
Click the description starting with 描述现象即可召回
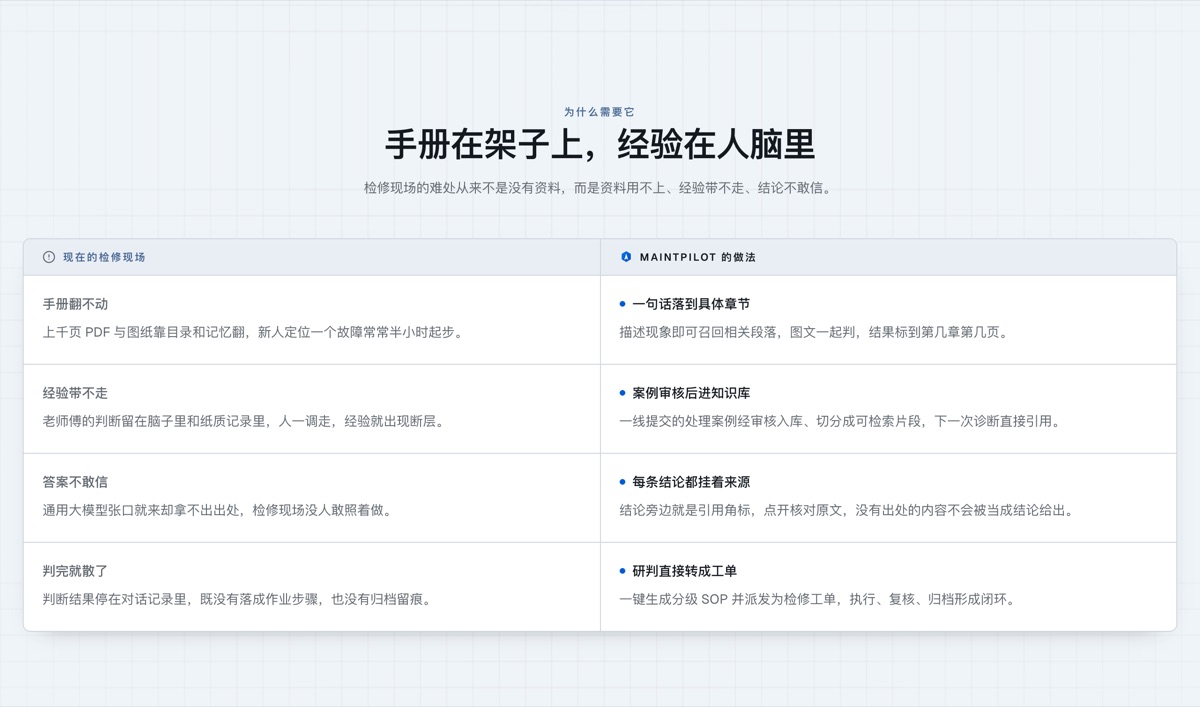815,332
